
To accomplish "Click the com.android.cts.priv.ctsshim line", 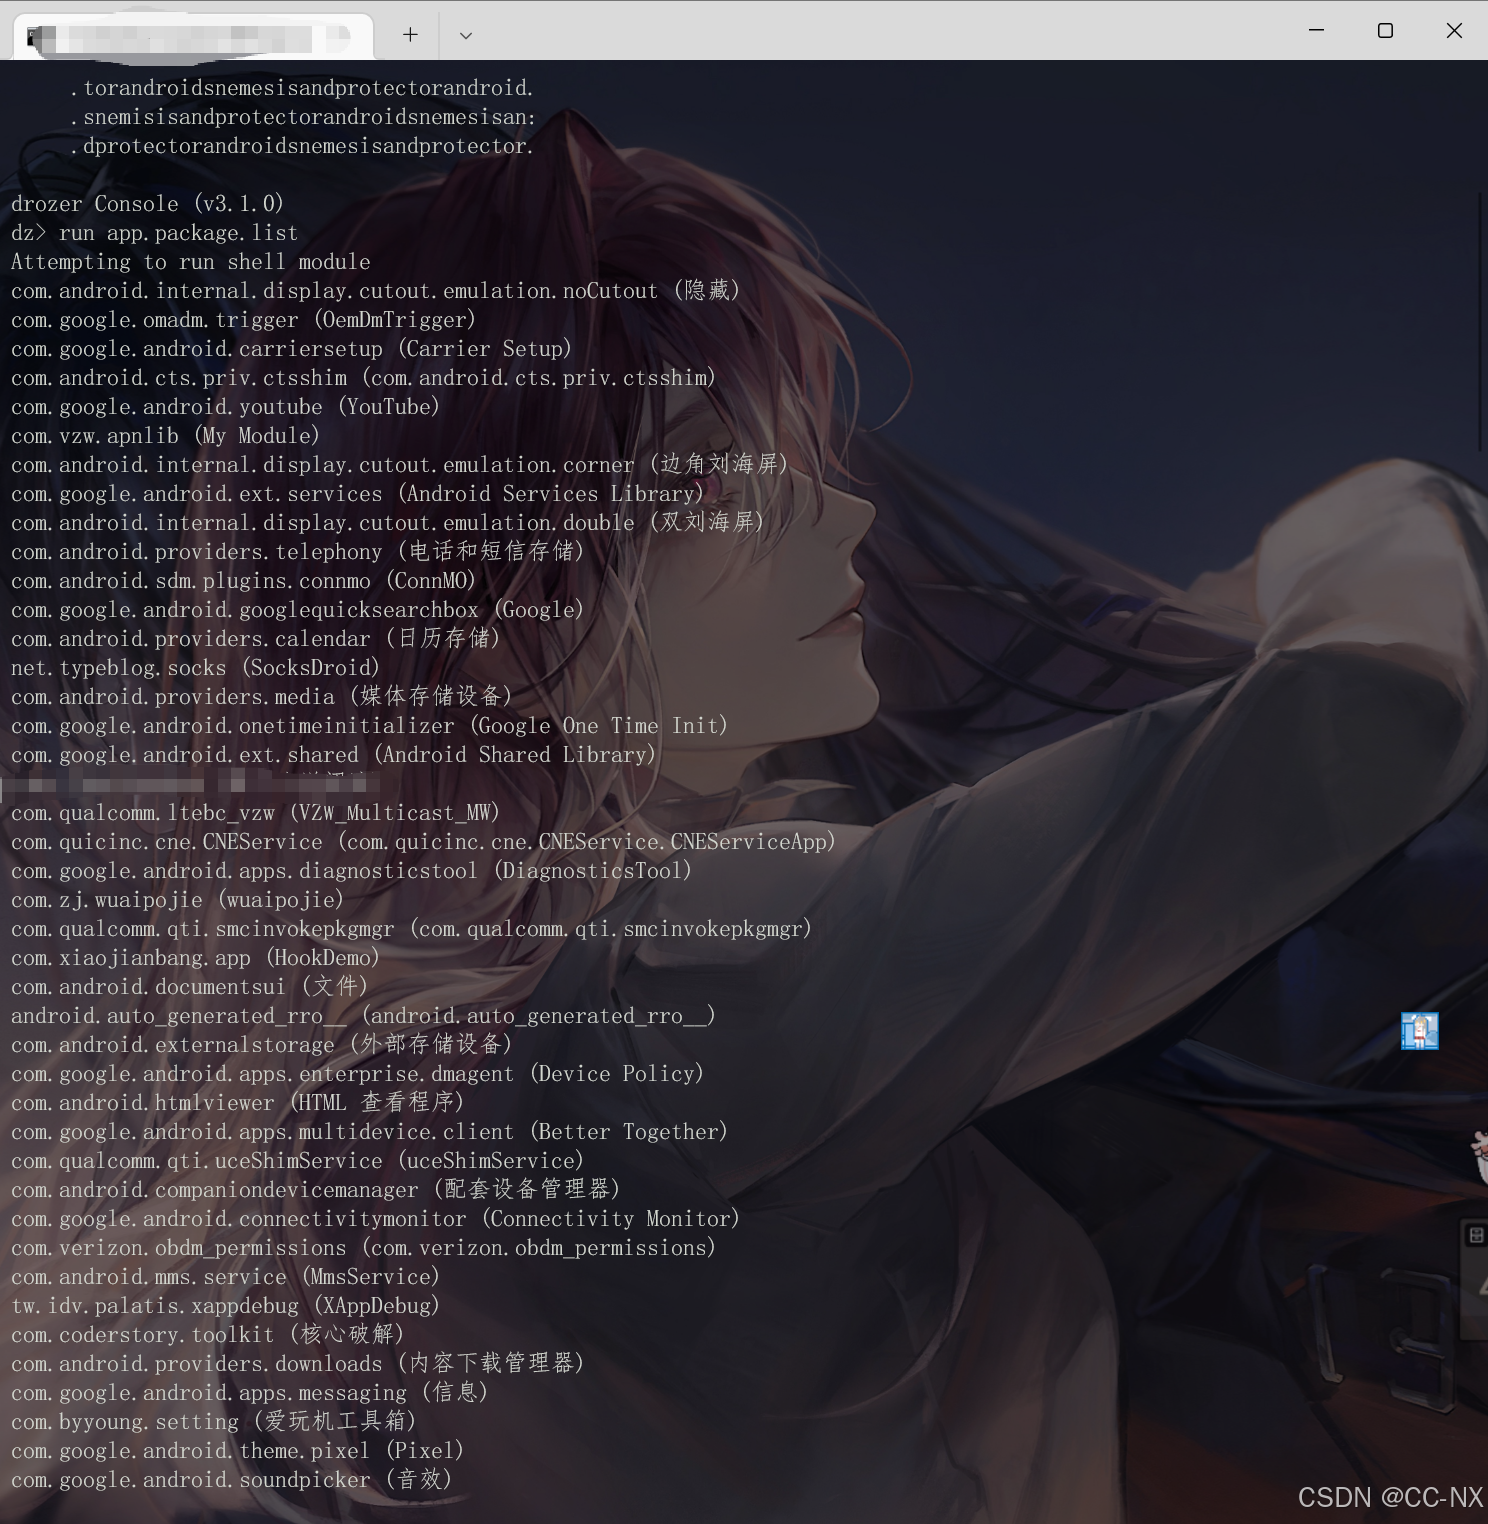I will point(364,378).
